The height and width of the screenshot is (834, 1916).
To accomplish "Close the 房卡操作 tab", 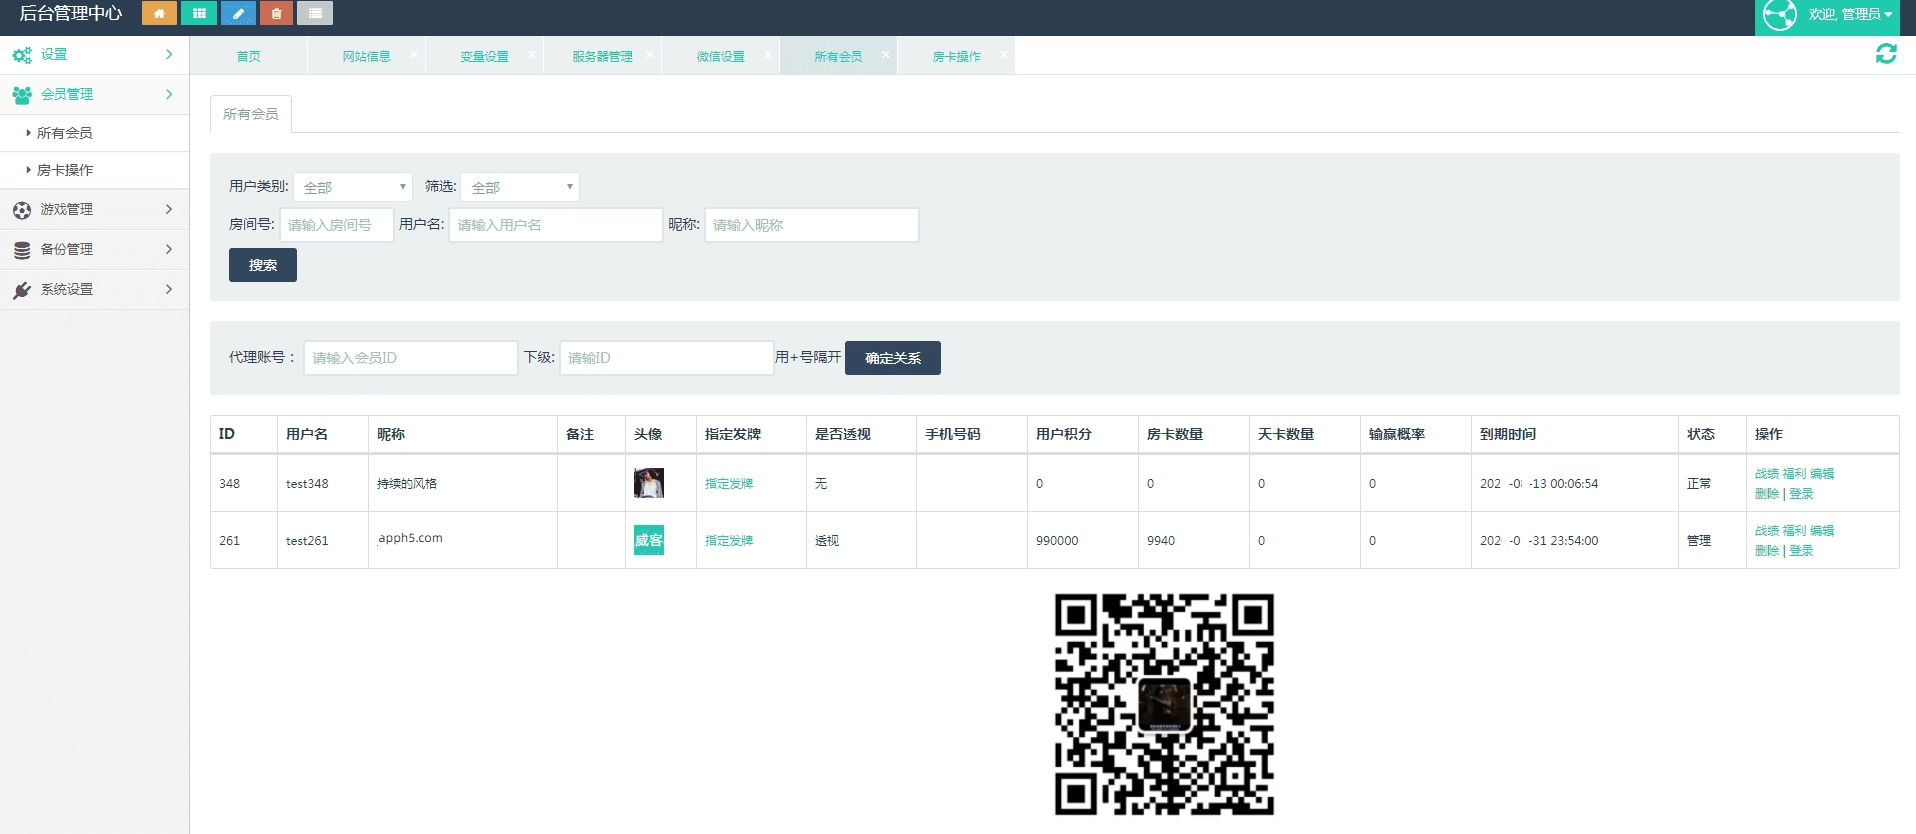I will coord(1004,55).
